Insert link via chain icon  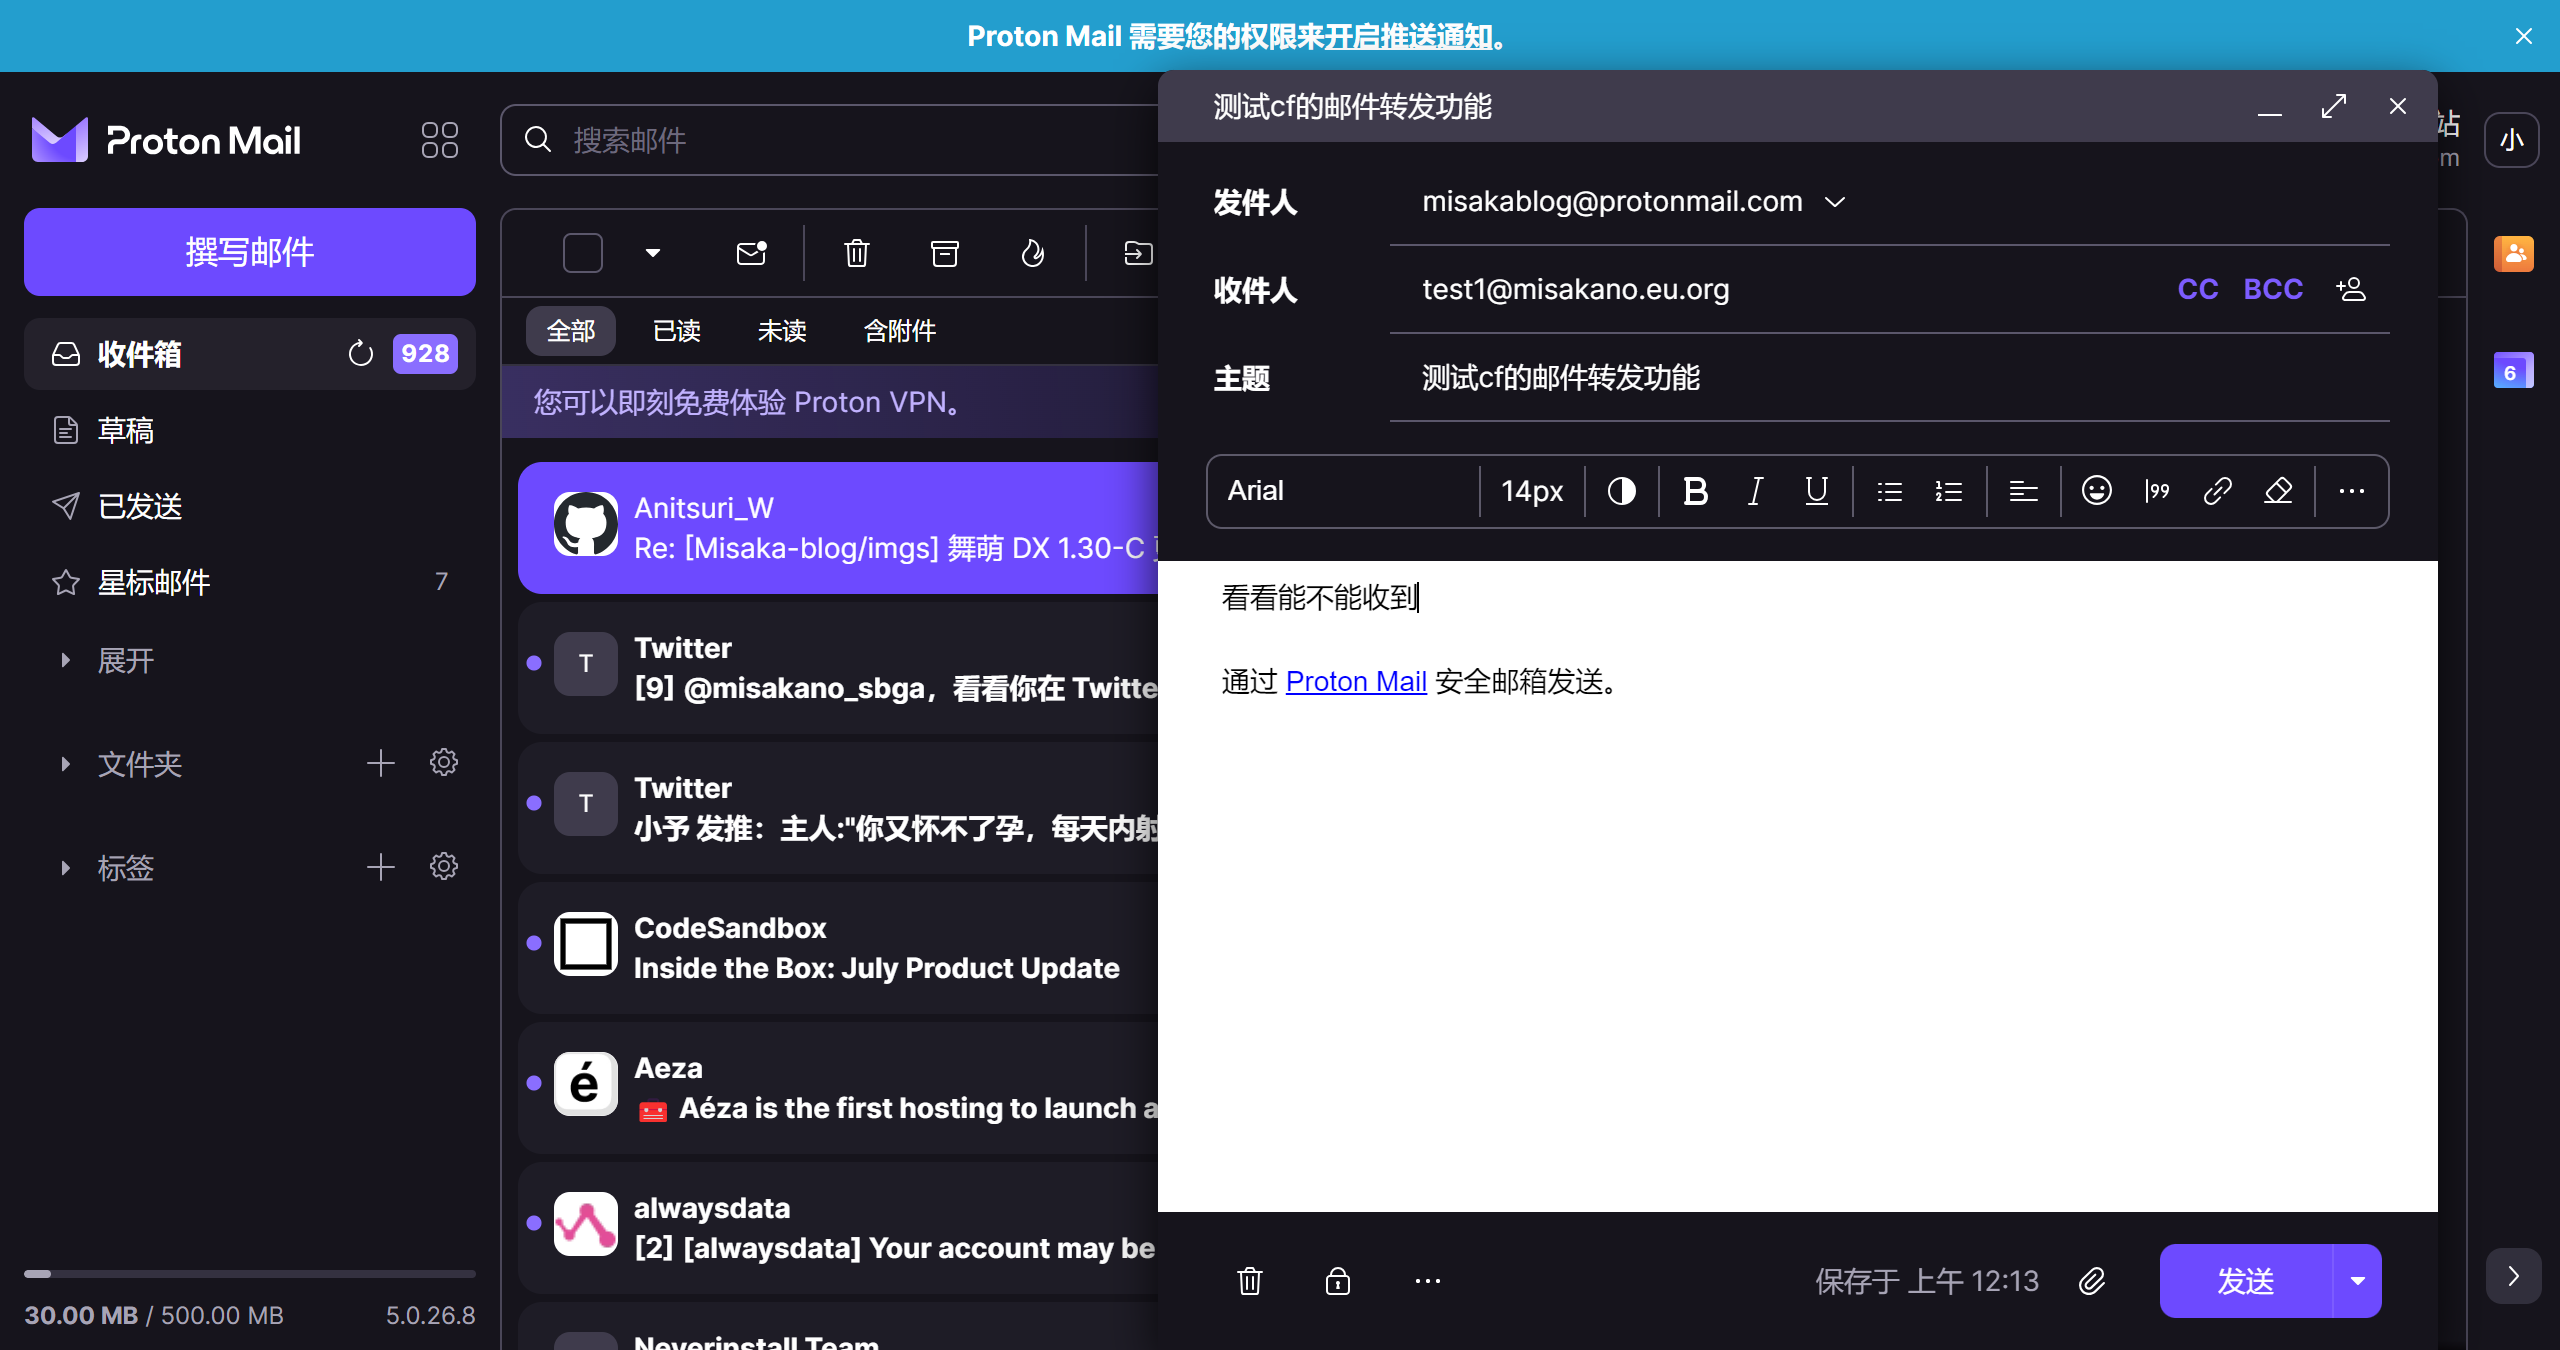tap(2217, 491)
